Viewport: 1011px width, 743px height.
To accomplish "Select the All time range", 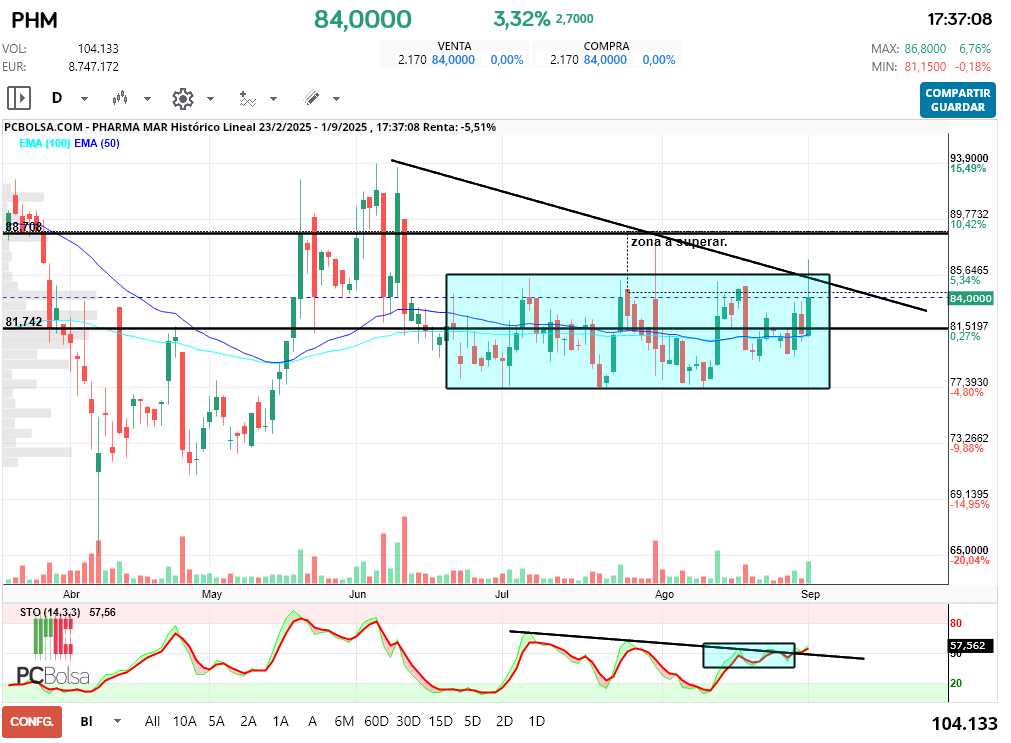I will coord(152,721).
